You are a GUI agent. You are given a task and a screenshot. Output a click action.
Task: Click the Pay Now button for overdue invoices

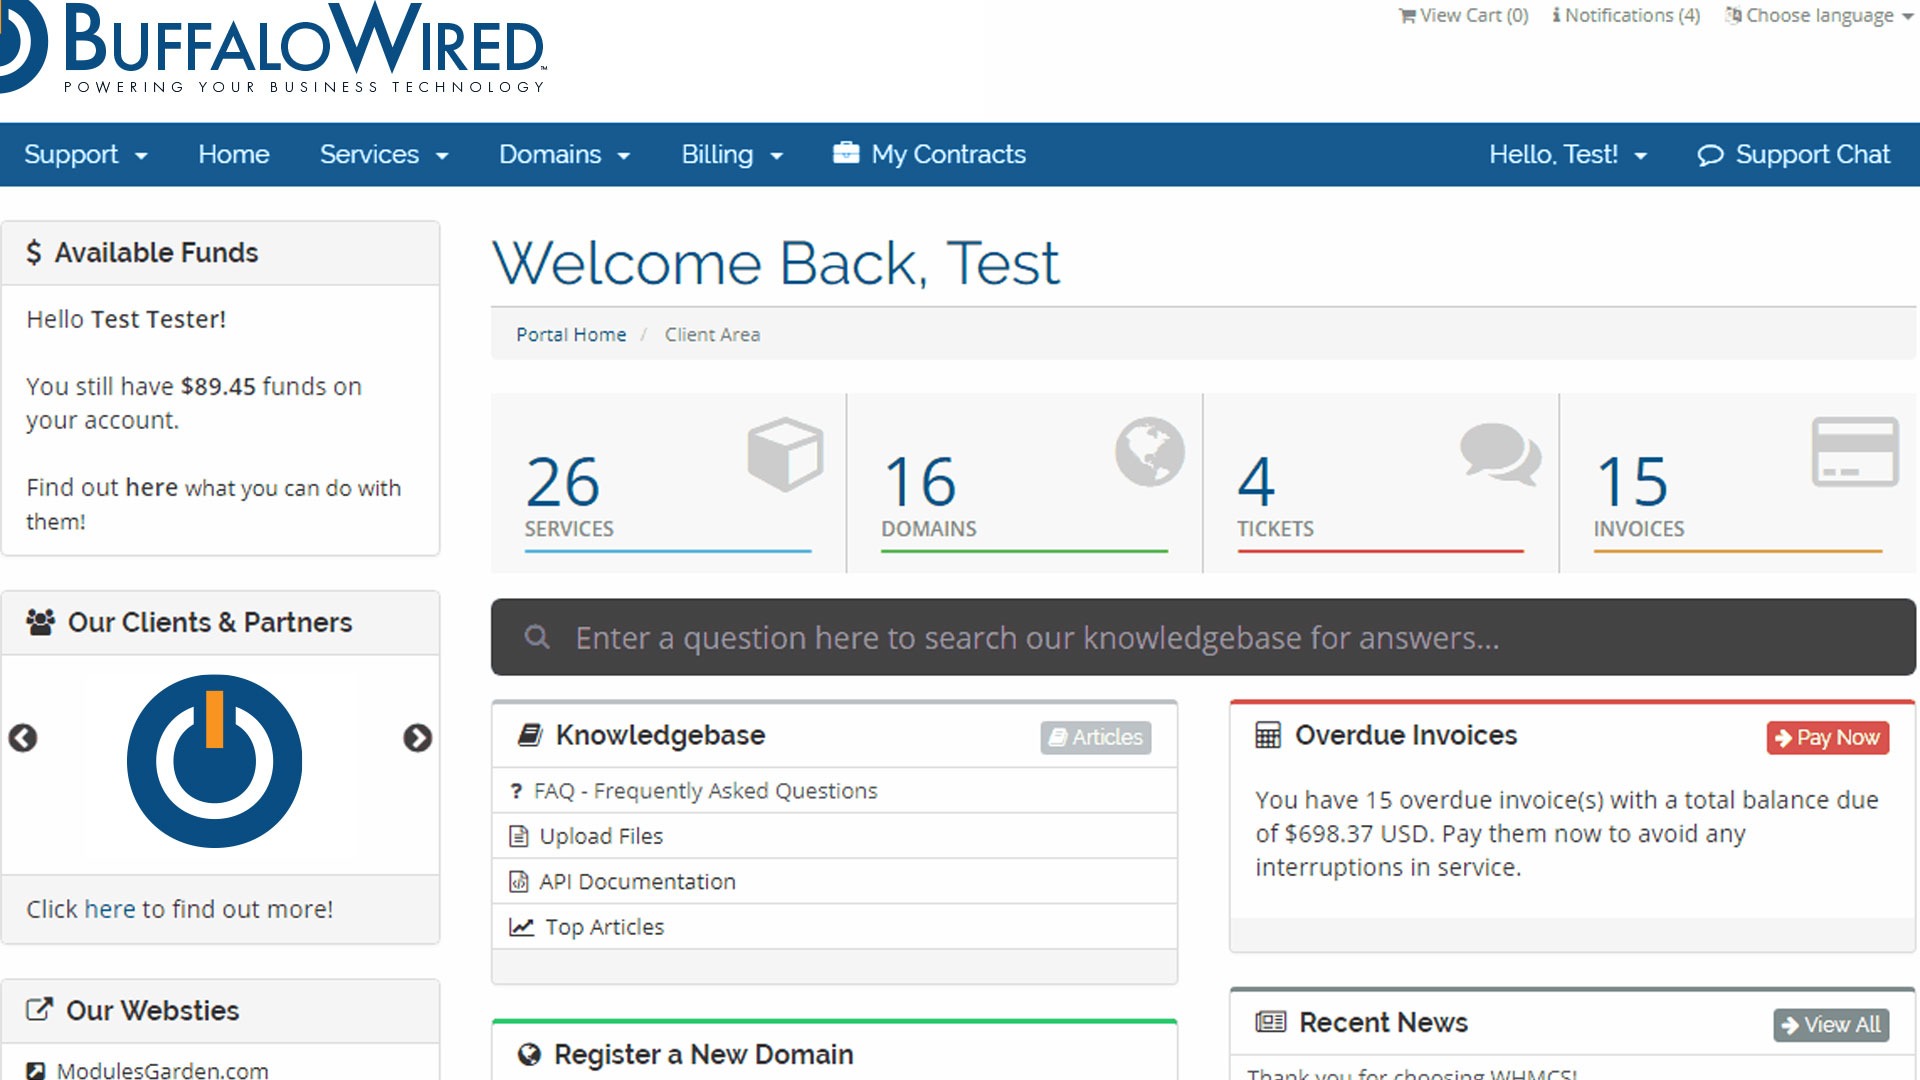pos(1827,737)
